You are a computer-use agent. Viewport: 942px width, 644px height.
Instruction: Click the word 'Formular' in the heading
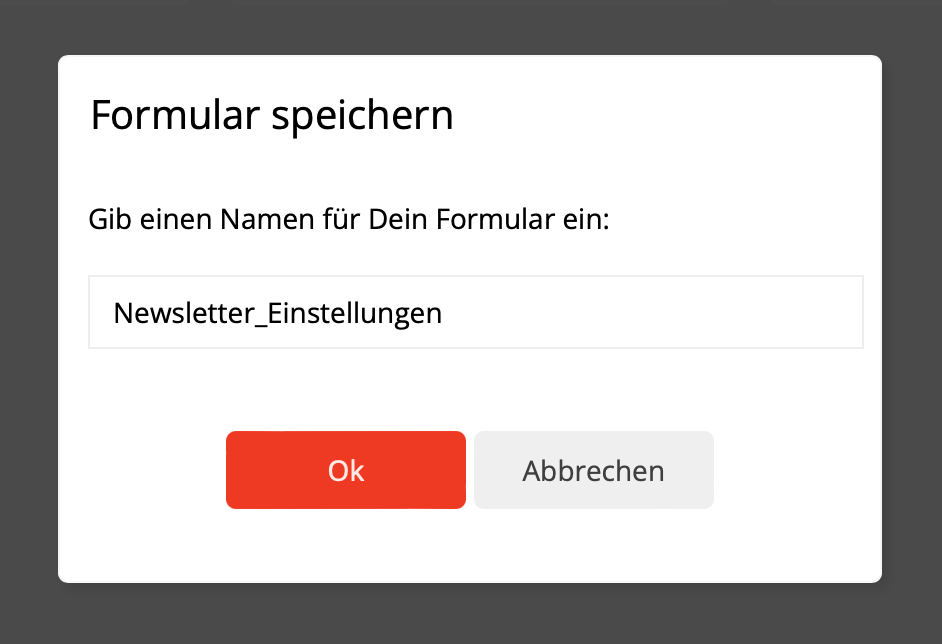(176, 116)
